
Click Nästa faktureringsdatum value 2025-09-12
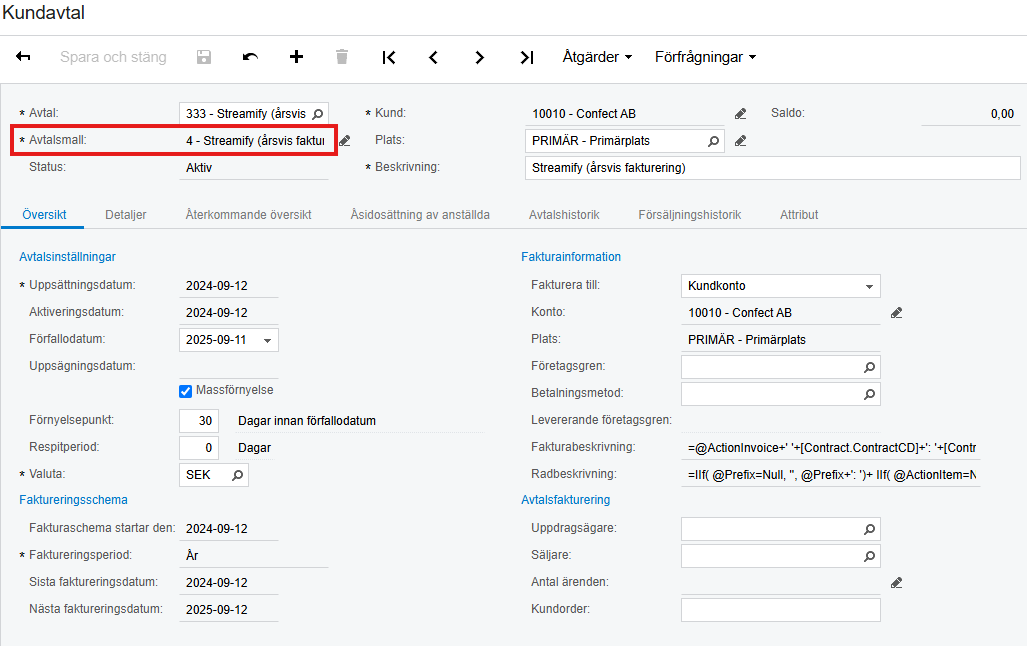pyautogui.click(x=217, y=609)
